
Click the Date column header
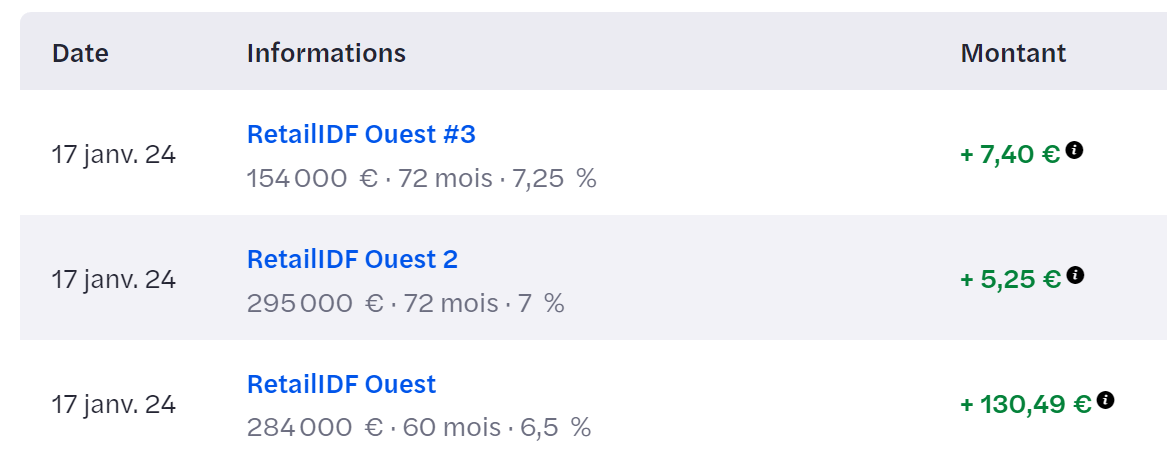click(80, 53)
